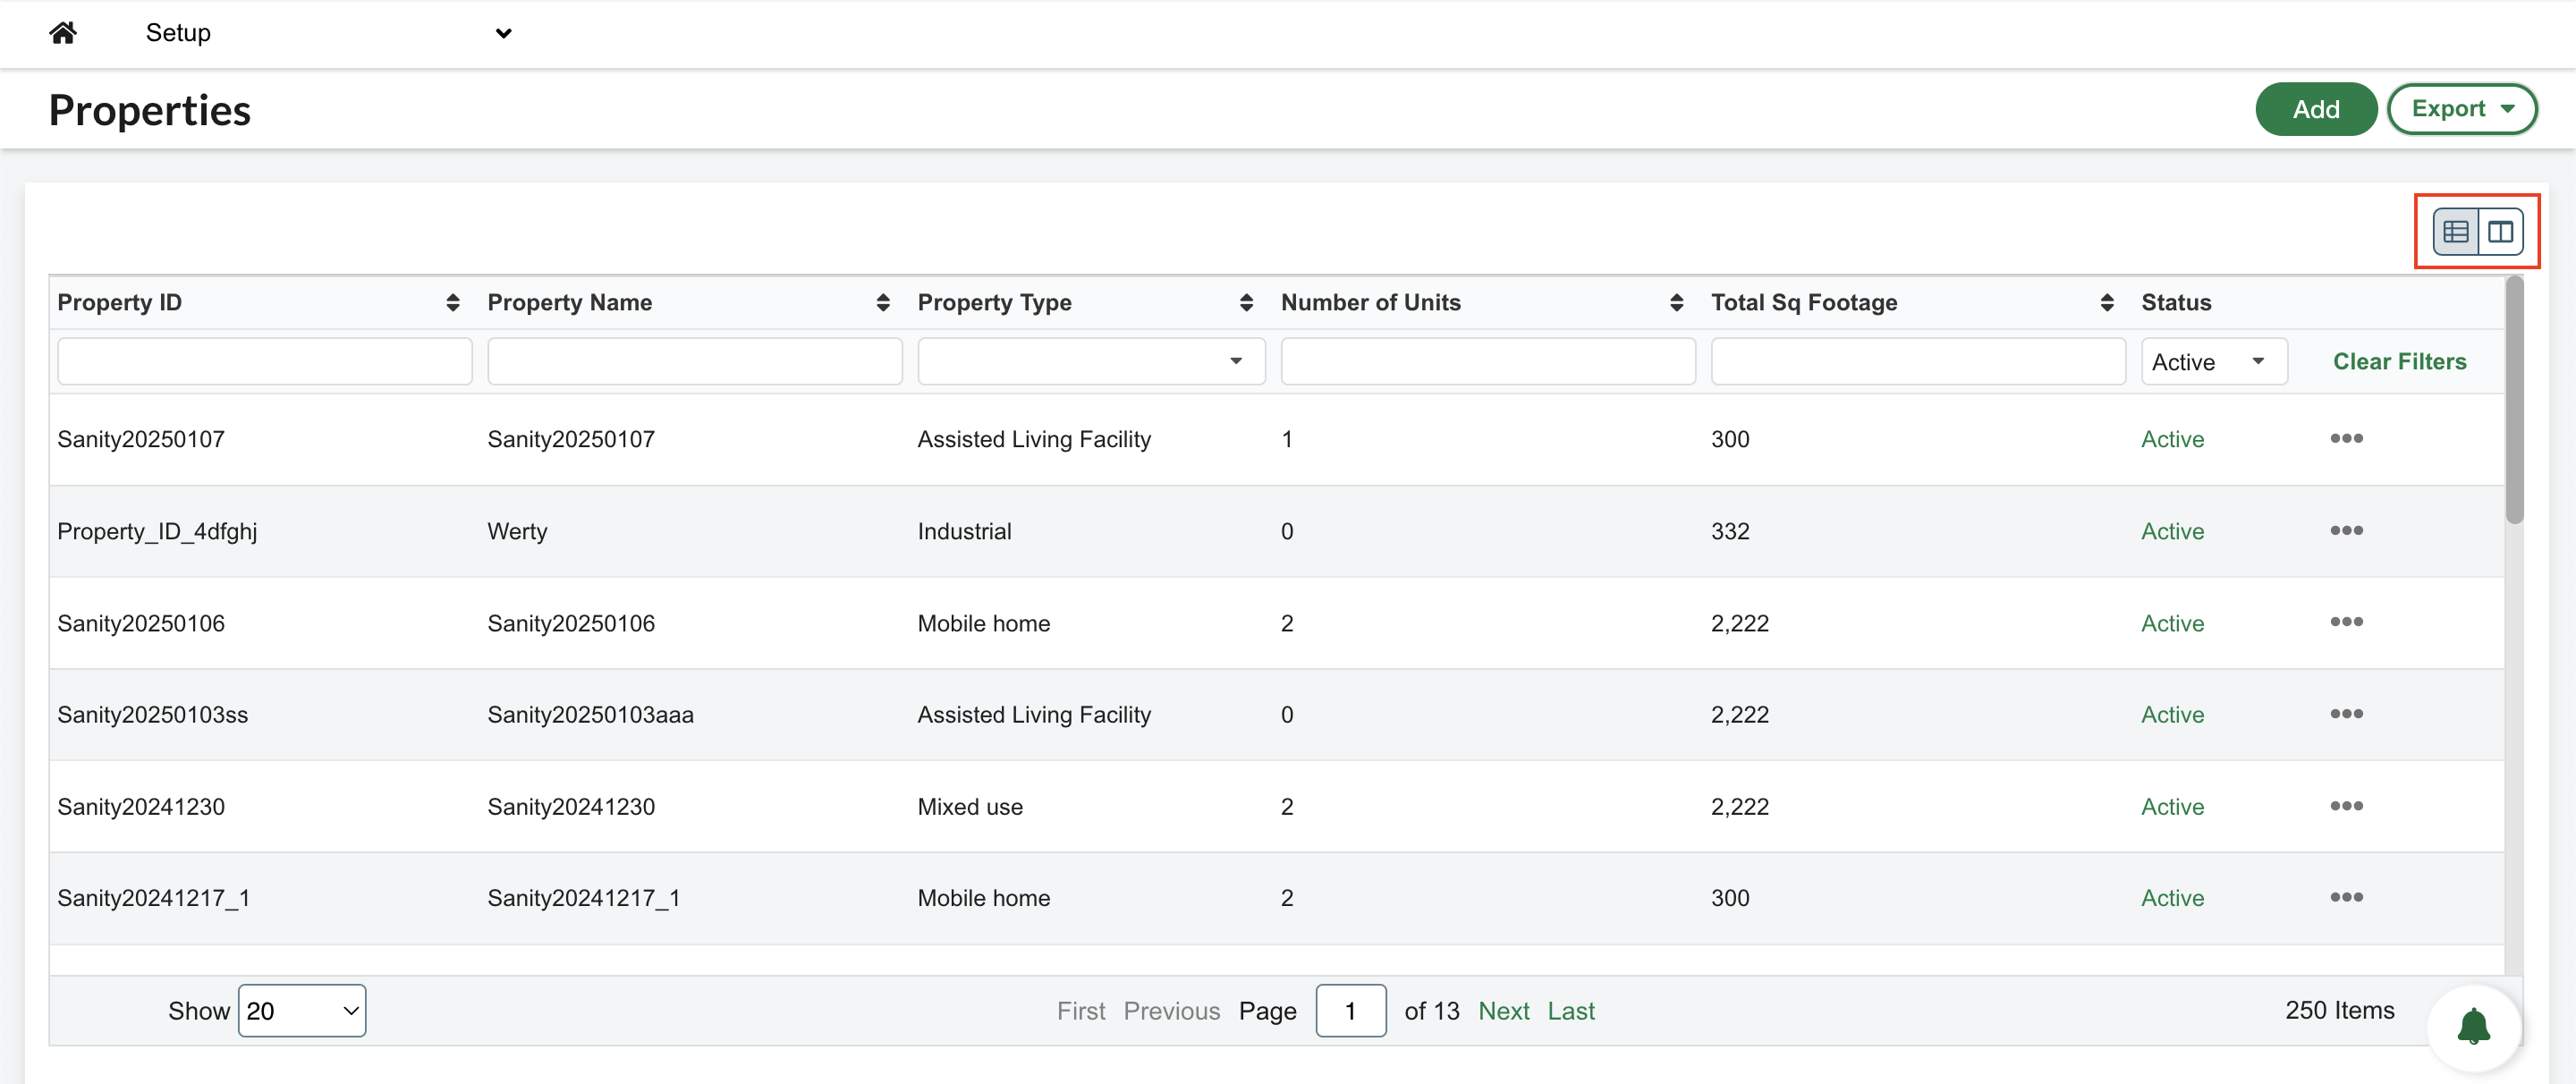This screenshot has width=2576, height=1084.
Task: Go to Next page link
Action: (x=1503, y=1011)
